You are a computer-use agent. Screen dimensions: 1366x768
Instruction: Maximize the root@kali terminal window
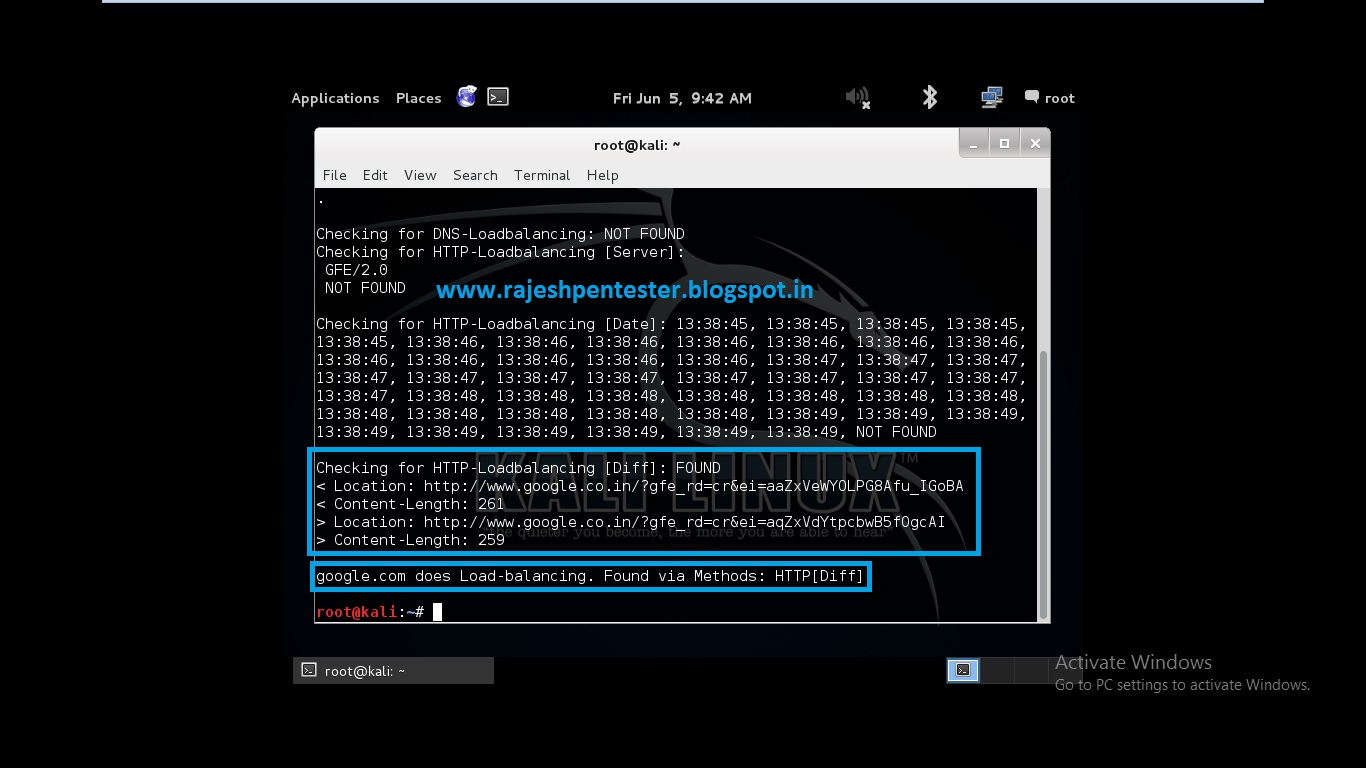(1004, 144)
